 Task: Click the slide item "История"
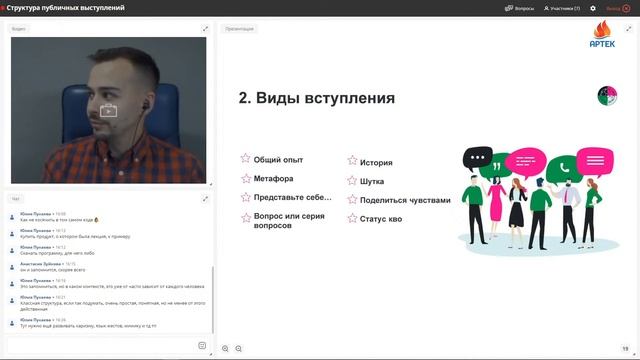(x=376, y=163)
